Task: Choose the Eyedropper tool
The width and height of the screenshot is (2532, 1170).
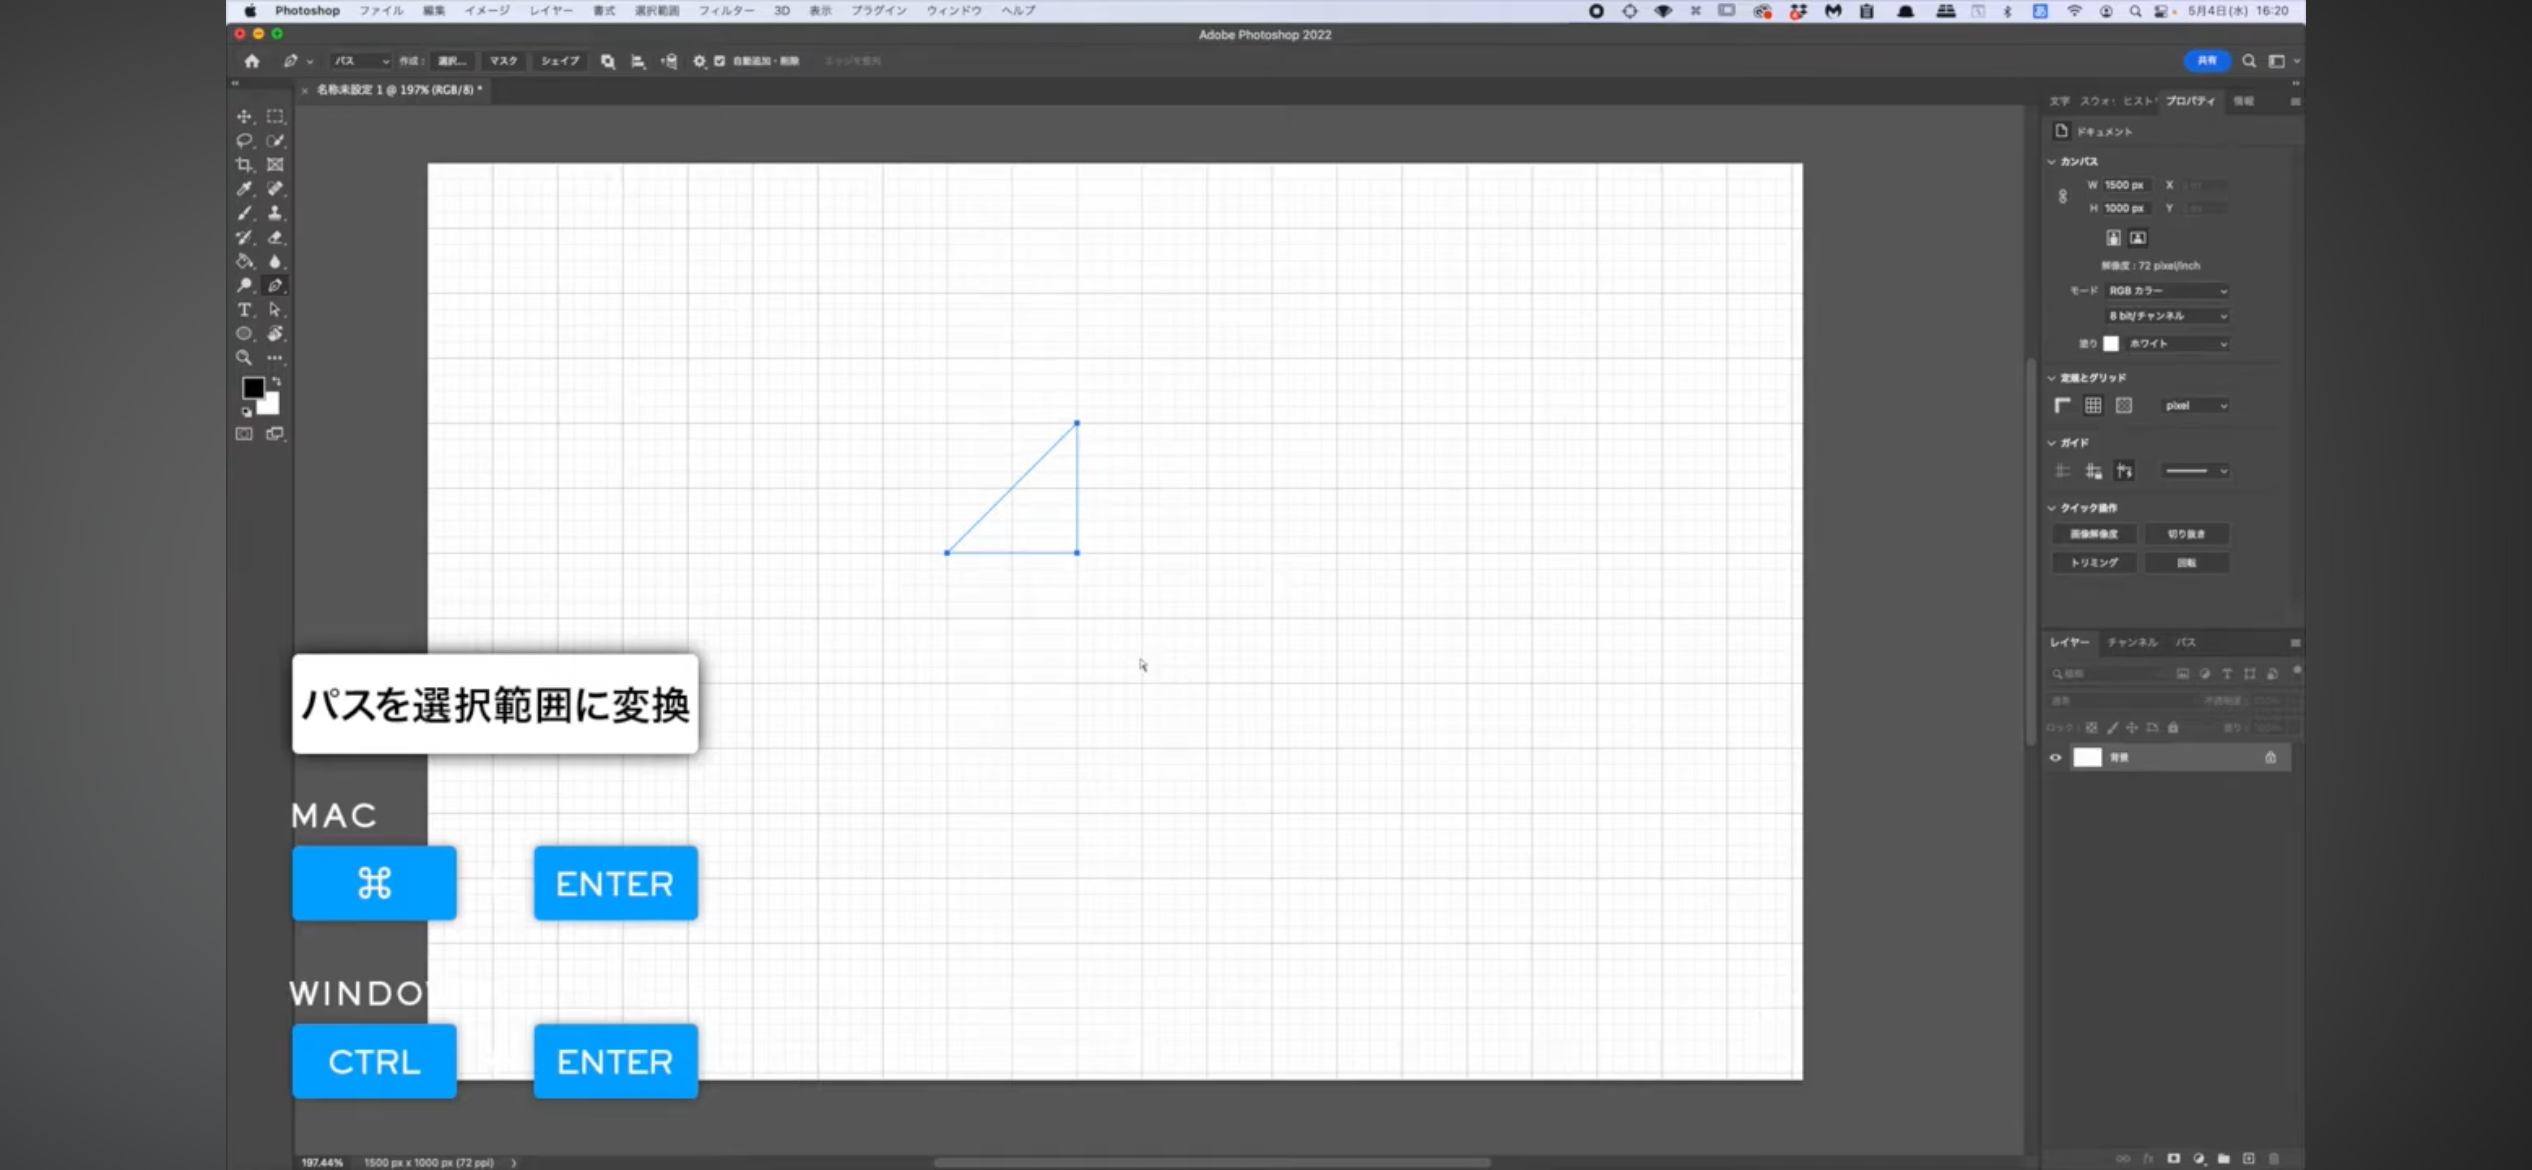Action: tap(244, 188)
